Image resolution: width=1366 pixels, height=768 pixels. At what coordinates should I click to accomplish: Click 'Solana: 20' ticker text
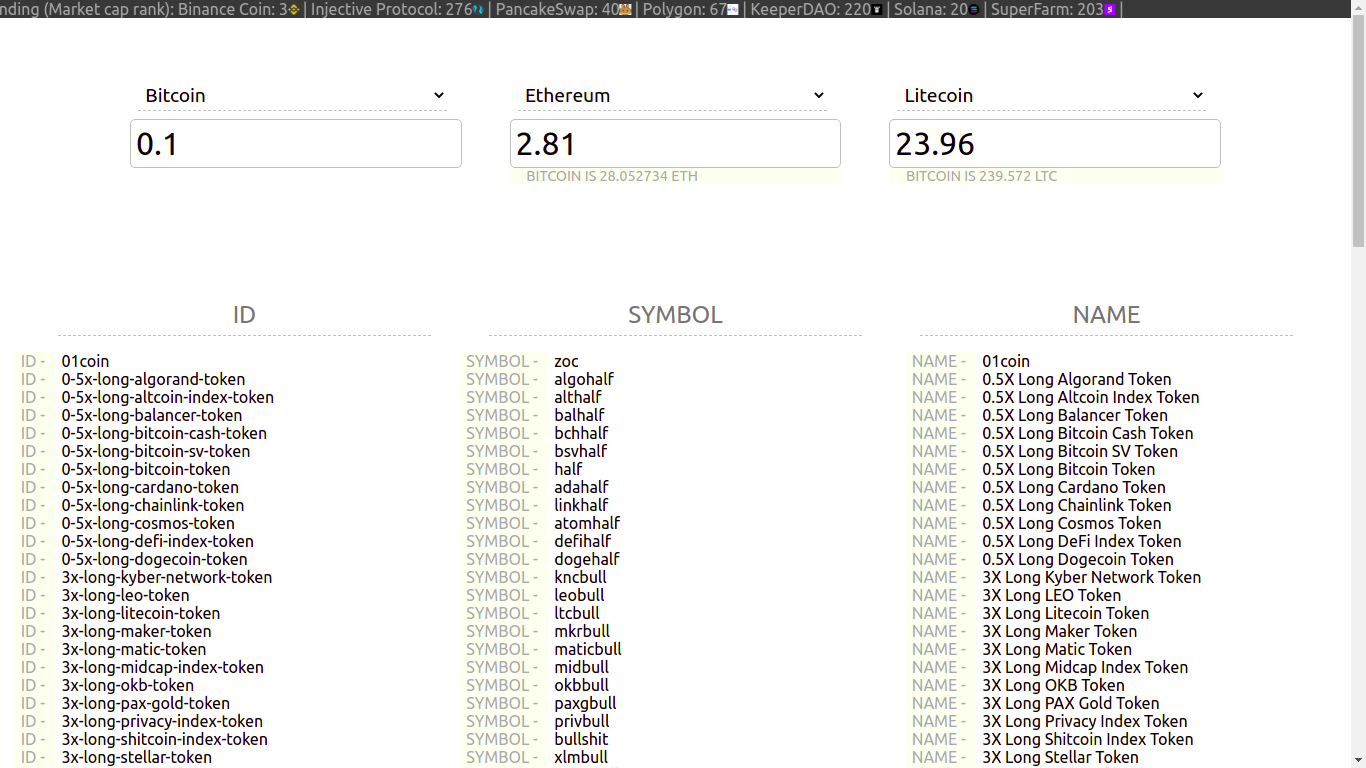[x=930, y=10]
